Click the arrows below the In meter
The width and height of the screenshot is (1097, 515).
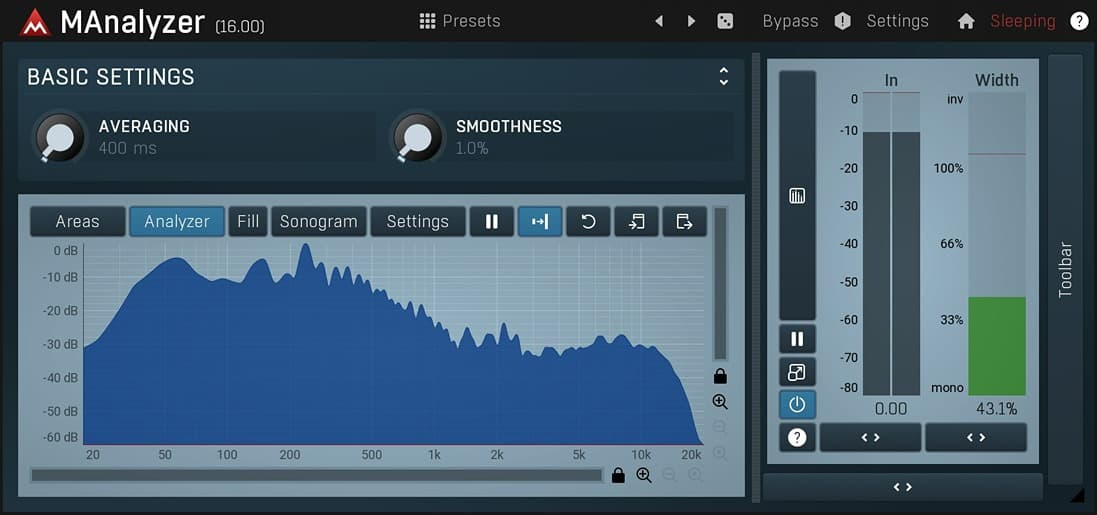coord(870,438)
